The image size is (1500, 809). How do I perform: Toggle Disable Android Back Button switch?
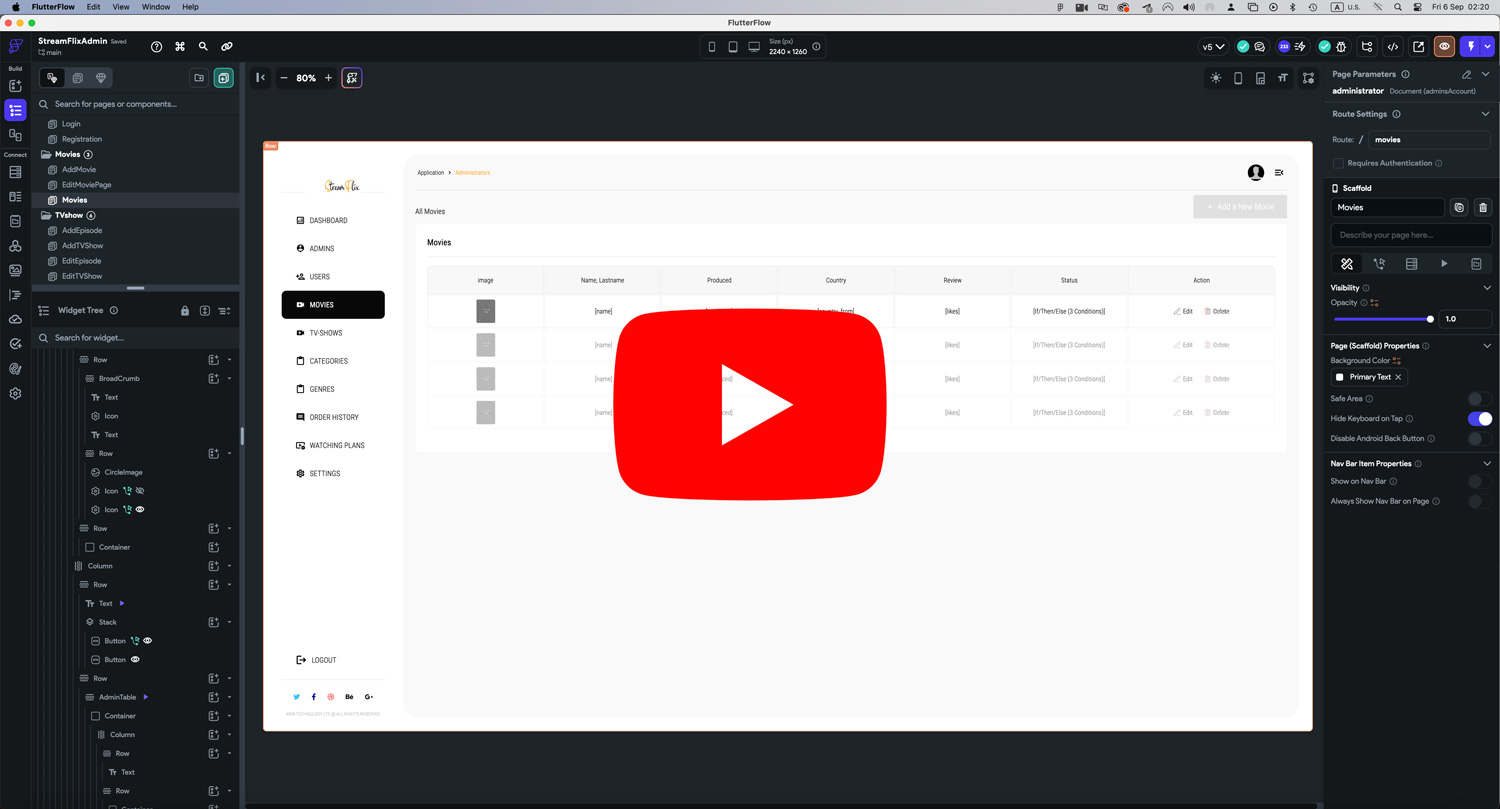(1479, 439)
